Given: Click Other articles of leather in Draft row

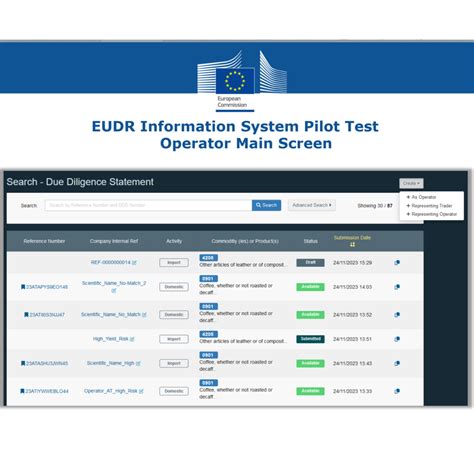Looking at the screenshot, I should pyautogui.click(x=243, y=265).
